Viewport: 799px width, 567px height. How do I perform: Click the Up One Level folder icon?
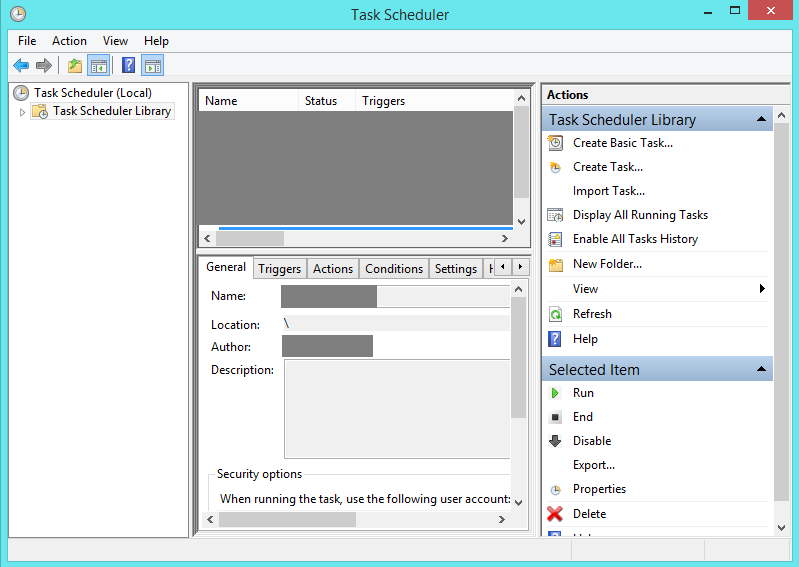pyautogui.click(x=75, y=65)
